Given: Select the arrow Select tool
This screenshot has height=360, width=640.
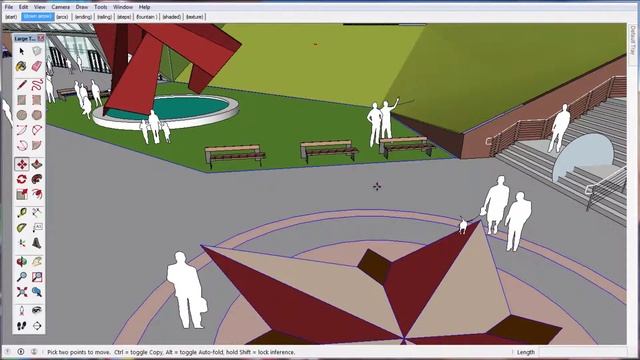Looking at the screenshot, I should pyautogui.click(x=22, y=51).
